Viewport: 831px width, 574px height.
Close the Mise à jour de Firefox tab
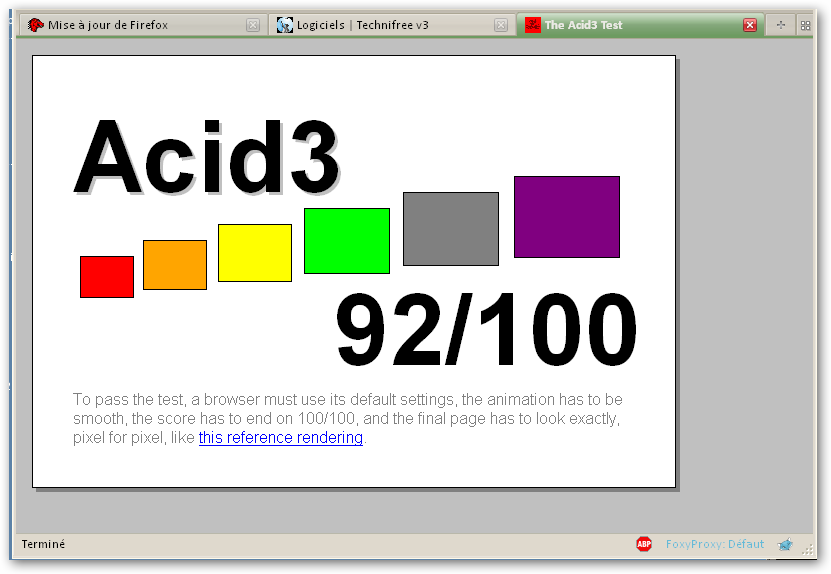(x=253, y=25)
